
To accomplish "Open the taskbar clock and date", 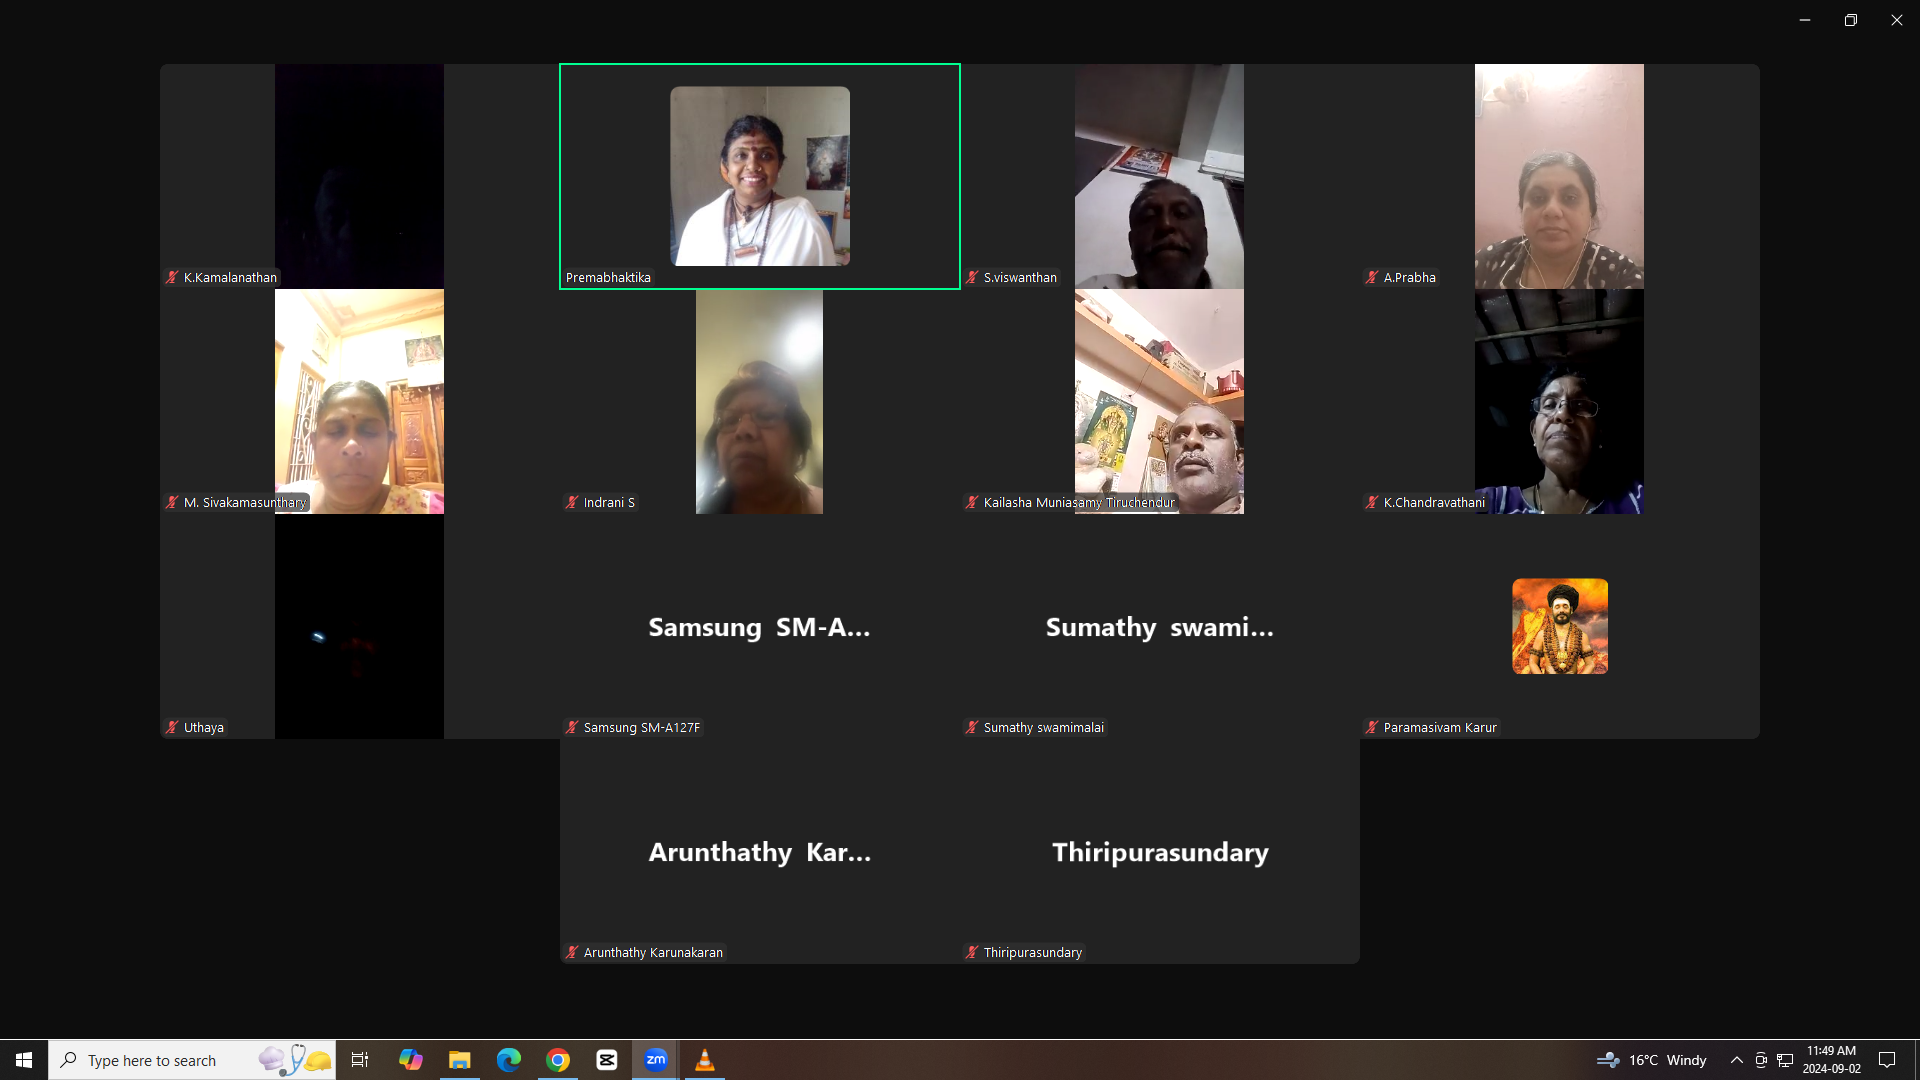I will [1831, 1060].
